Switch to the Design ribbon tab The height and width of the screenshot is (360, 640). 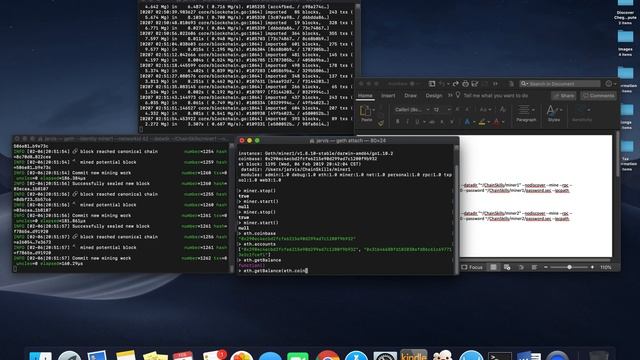click(434, 96)
